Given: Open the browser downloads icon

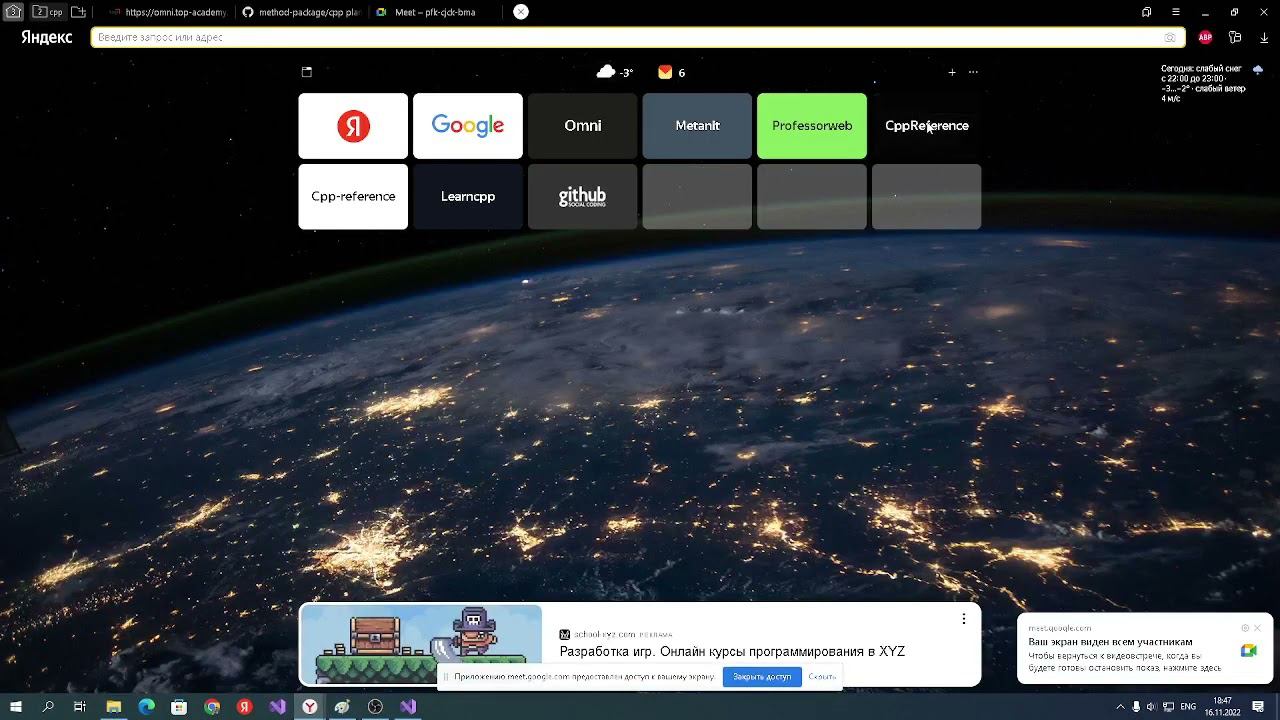Looking at the screenshot, I should pyautogui.click(x=1264, y=37).
